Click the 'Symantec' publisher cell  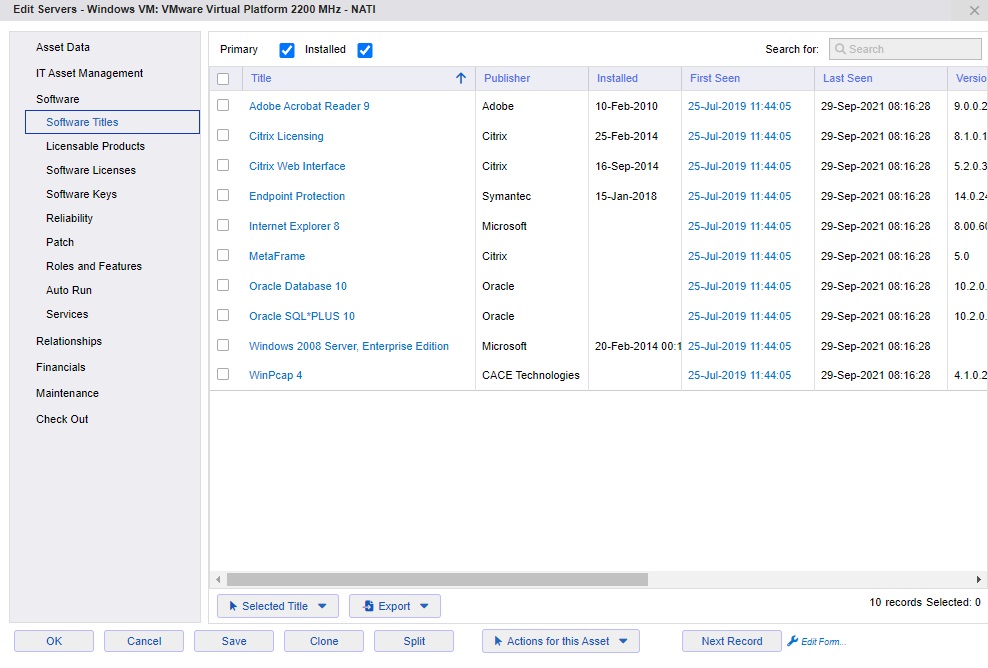(506, 196)
